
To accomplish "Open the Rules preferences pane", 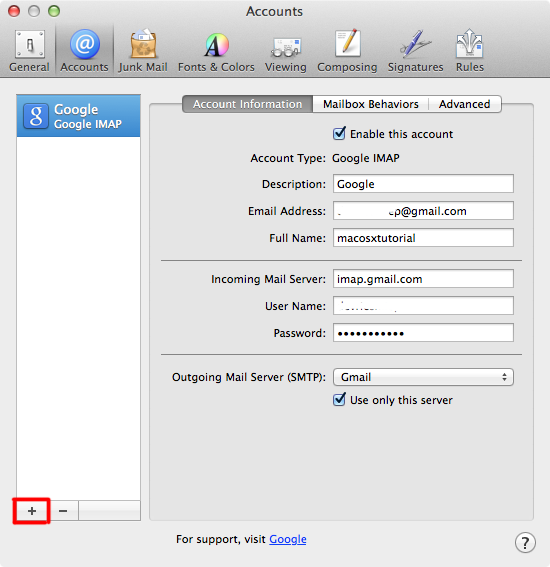I will point(469,51).
